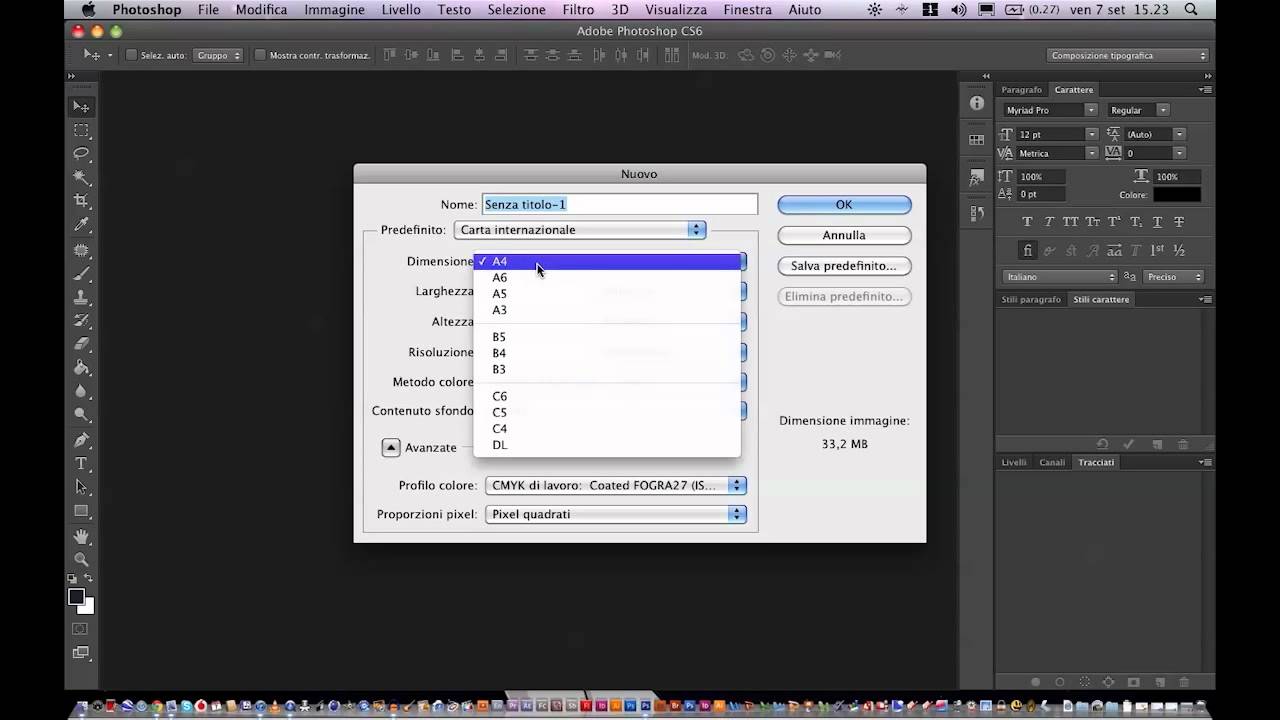Open Proporzioni pixel dropdown
This screenshot has height=720, width=1280.
point(616,515)
